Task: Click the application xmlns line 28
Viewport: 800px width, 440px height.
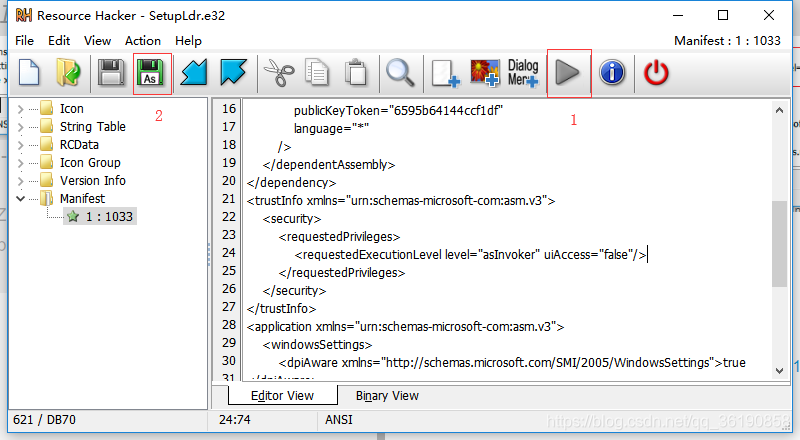Action: [x=405, y=326]
